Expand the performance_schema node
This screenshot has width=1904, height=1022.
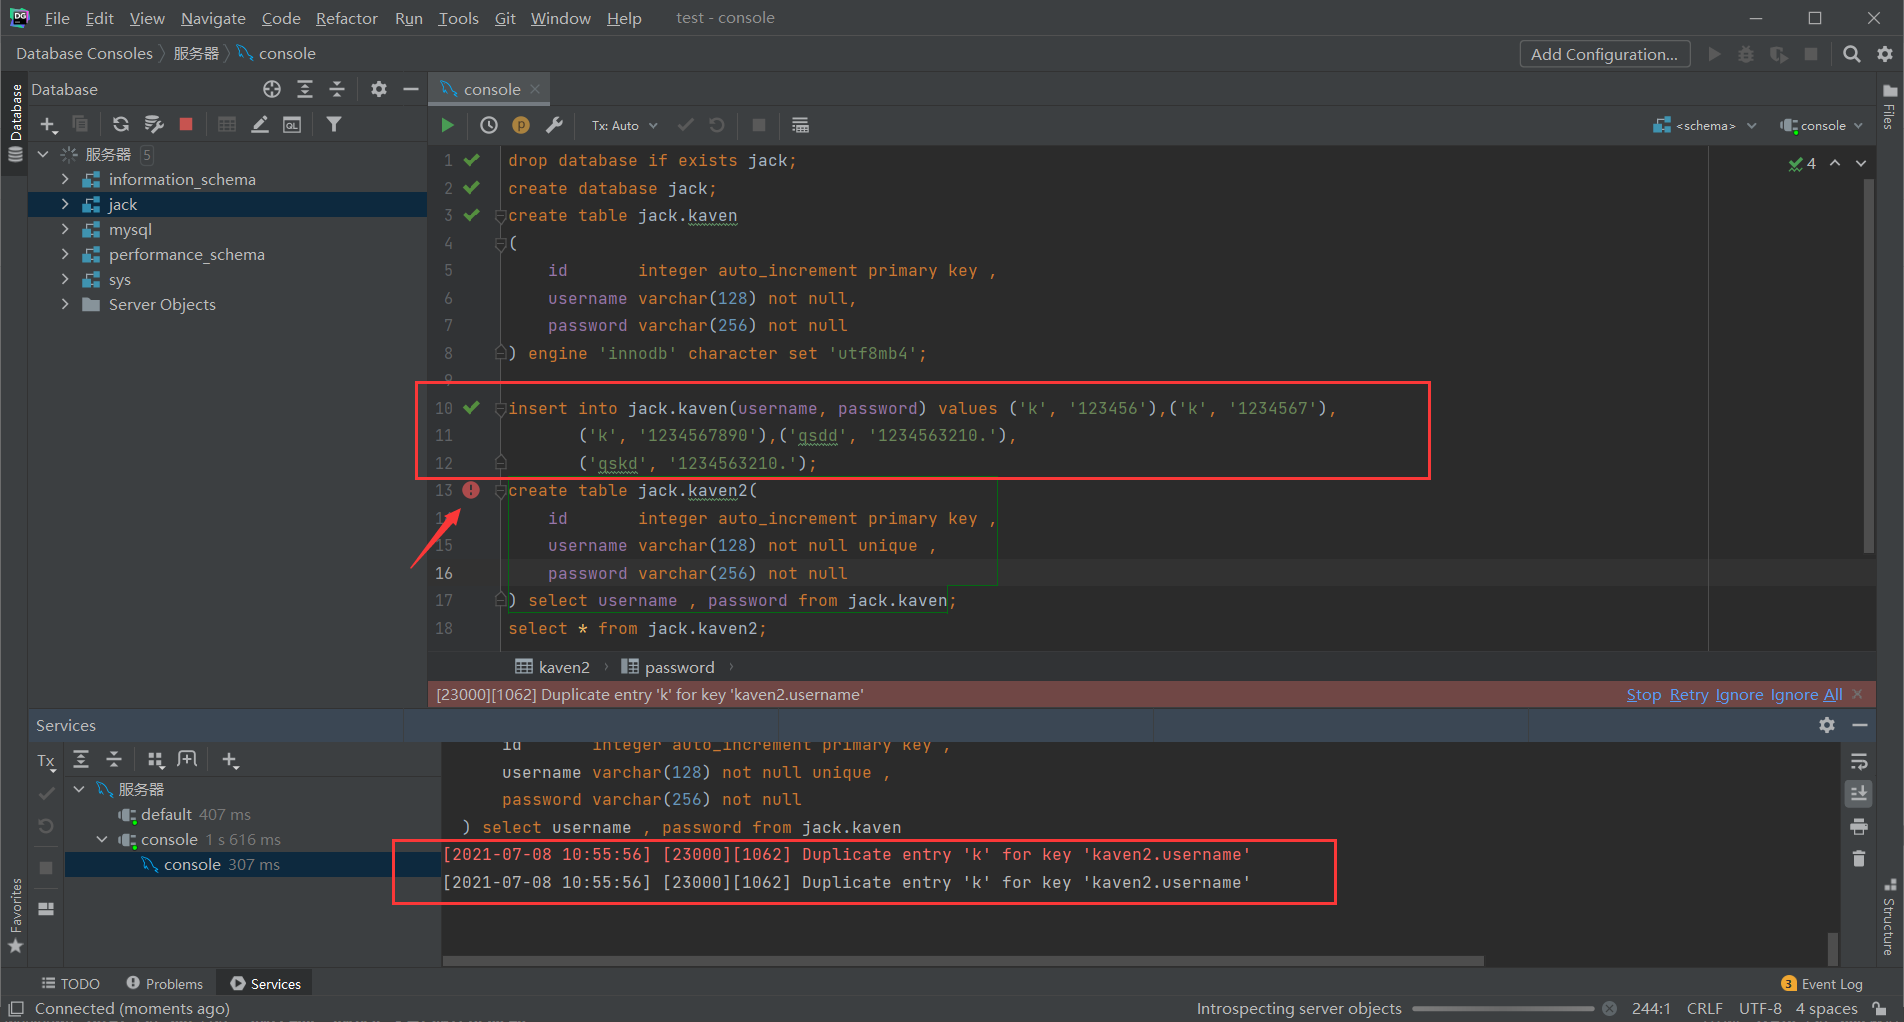65,254
